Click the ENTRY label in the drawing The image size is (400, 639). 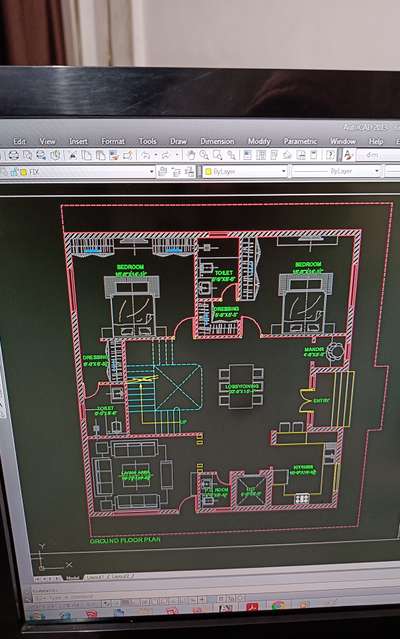[x=321, y=401]
